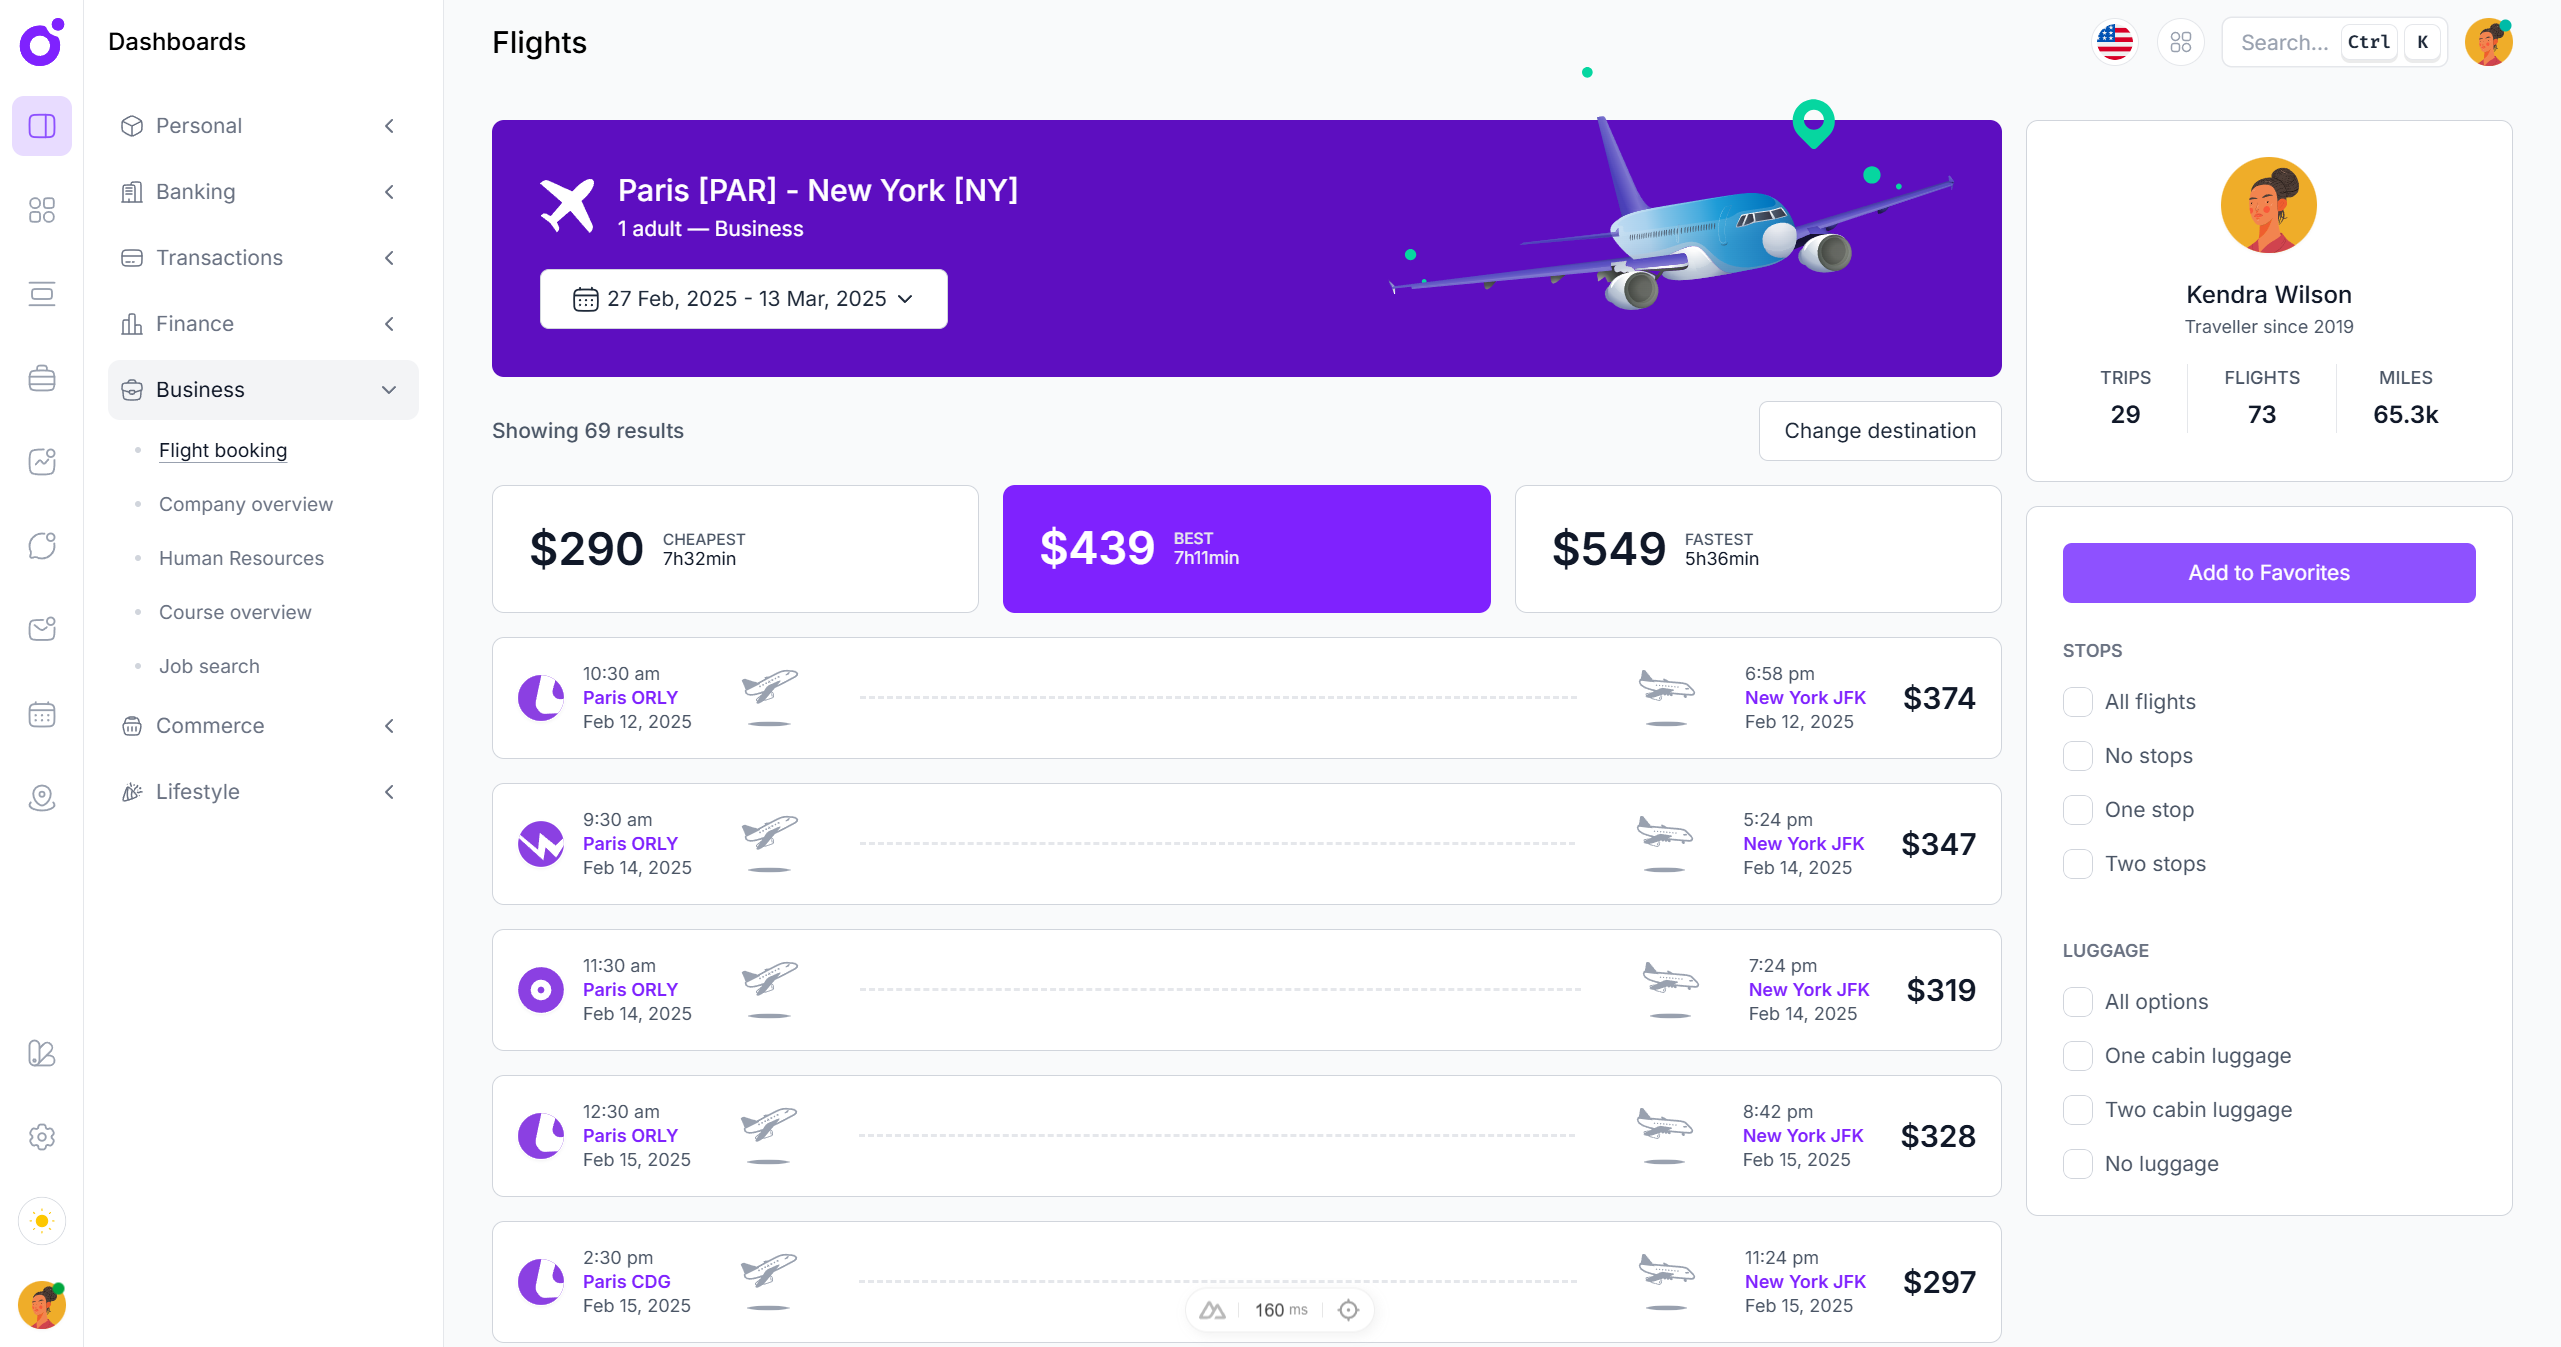Open the calendar icon in the sidebar

[x=41, y=714]
